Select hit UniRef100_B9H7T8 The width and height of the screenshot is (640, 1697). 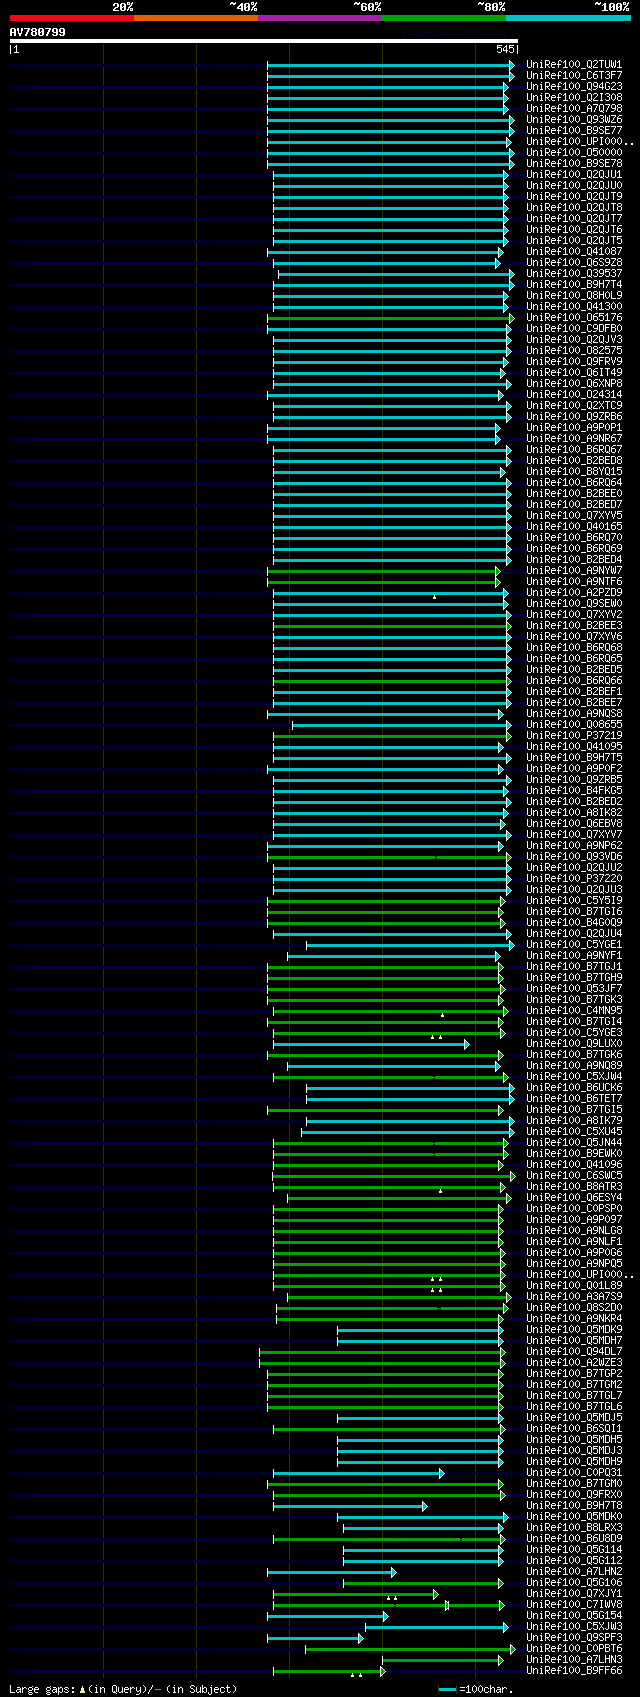(574, 1505)
